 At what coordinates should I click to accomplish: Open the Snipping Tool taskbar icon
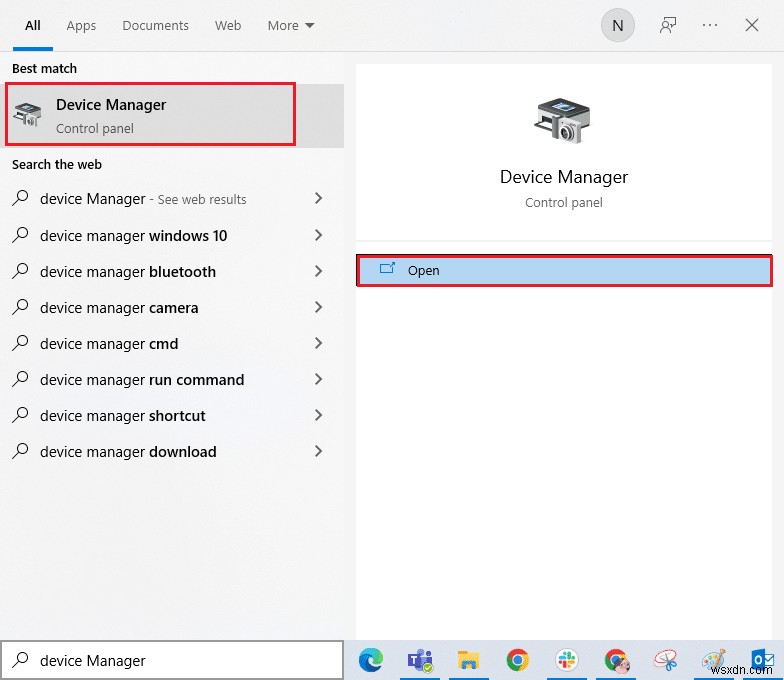[665, 660]
